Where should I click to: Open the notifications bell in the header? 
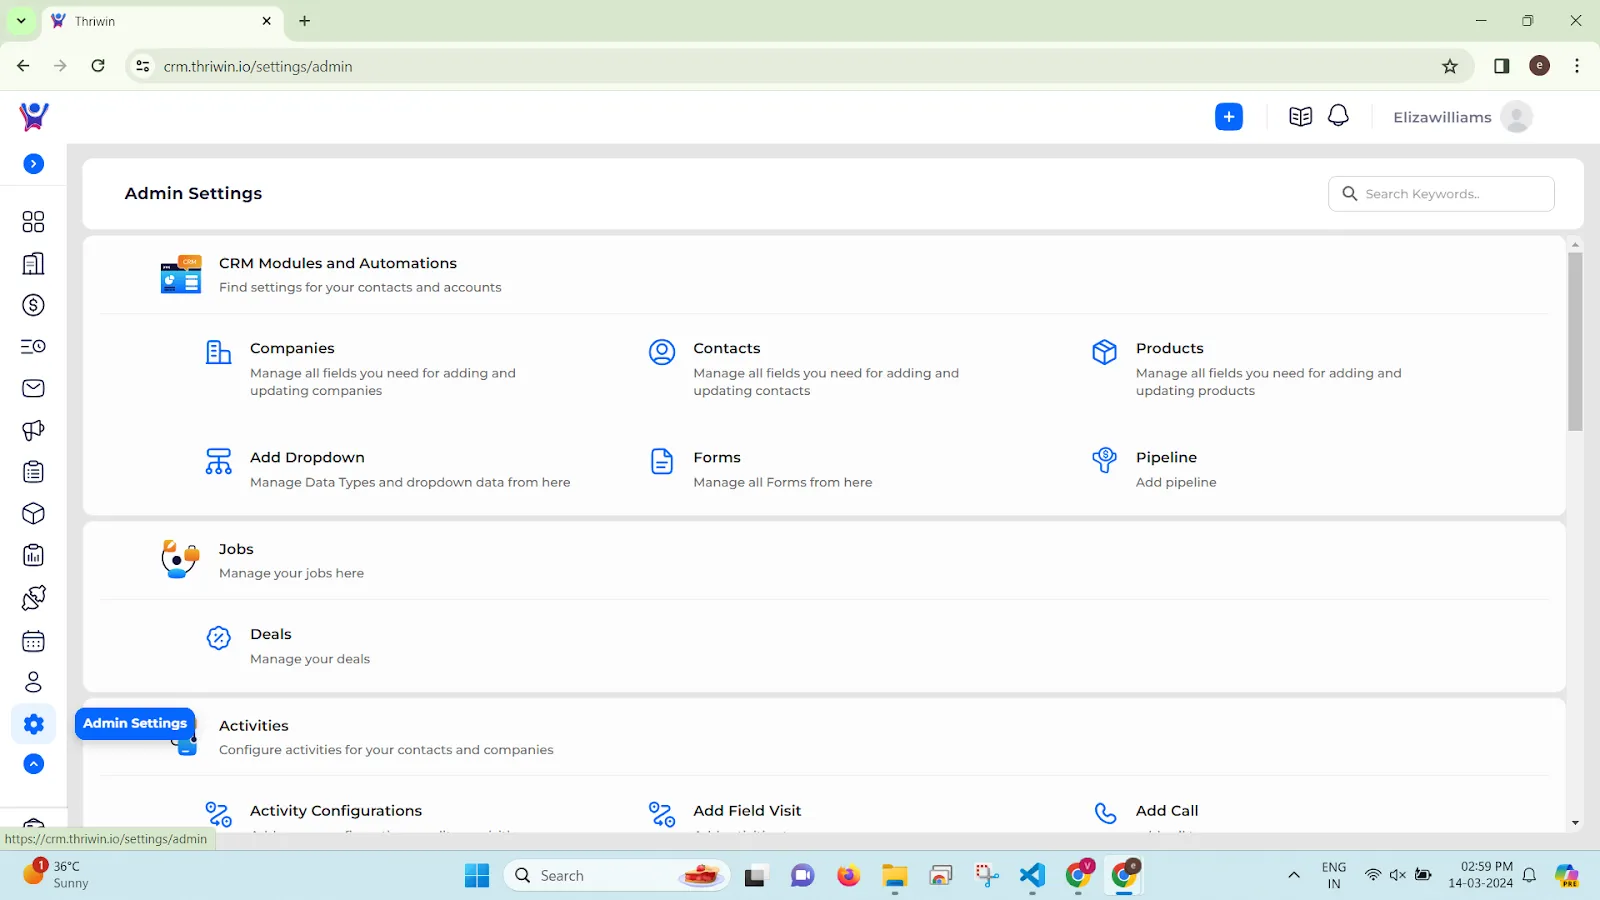tap(1338, 116)
